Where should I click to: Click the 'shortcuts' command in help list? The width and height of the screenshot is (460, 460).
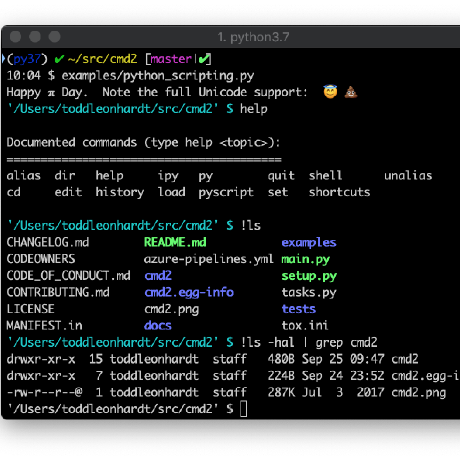click(x=339, y=192)
